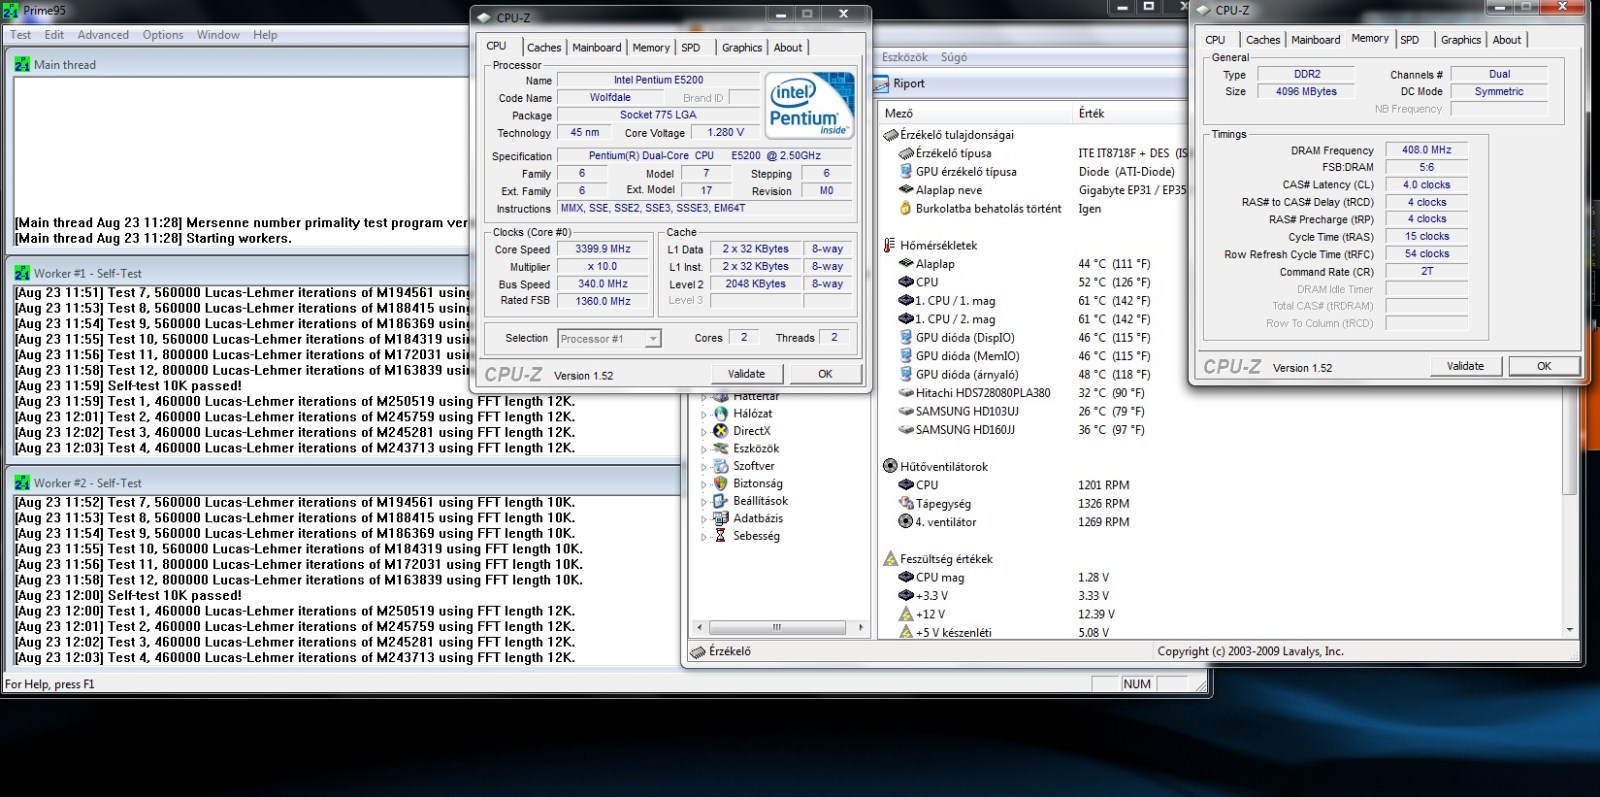Click the CPU fan speed 1201 RPM

(x=1103, y=485)
